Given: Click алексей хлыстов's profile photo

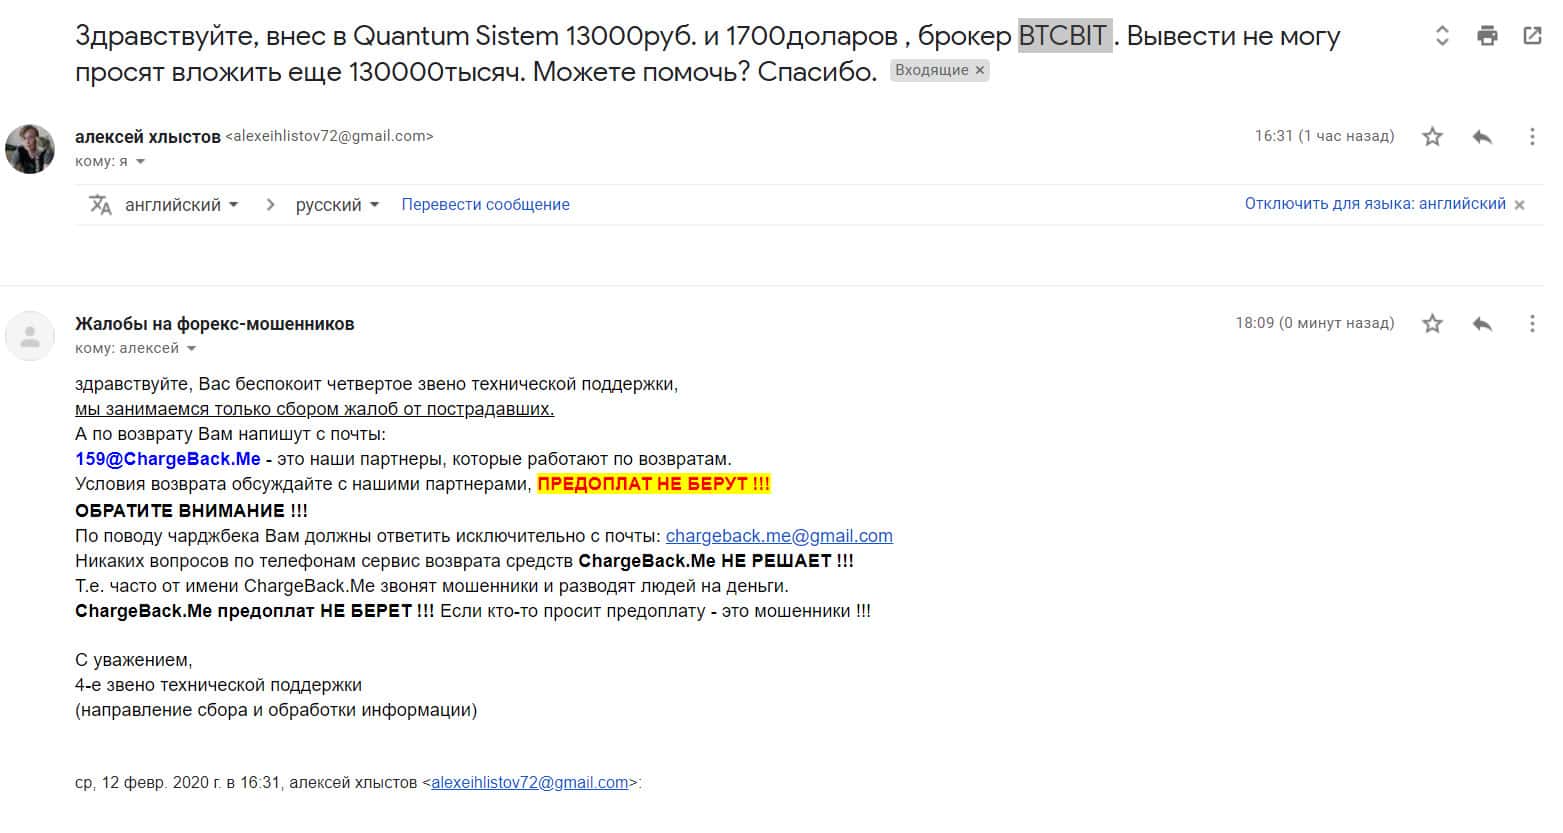Looking at the screenshot, I should (30, 149).
